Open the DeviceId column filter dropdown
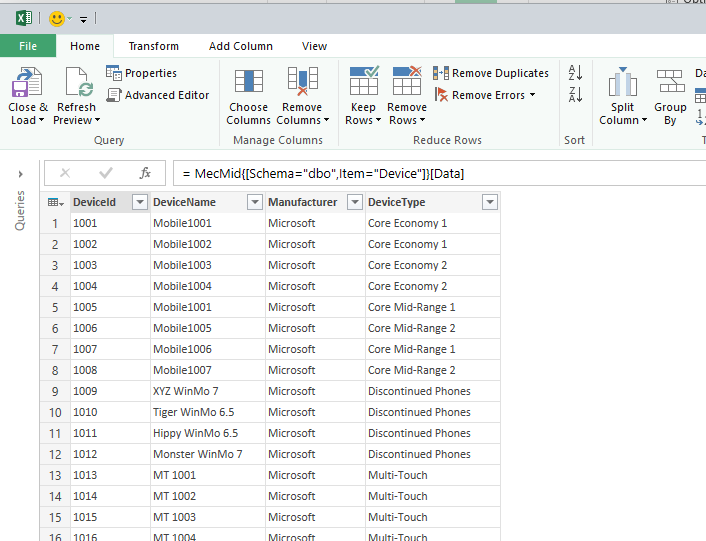This screenshot has width=706, height=541. tap(140, 202)
